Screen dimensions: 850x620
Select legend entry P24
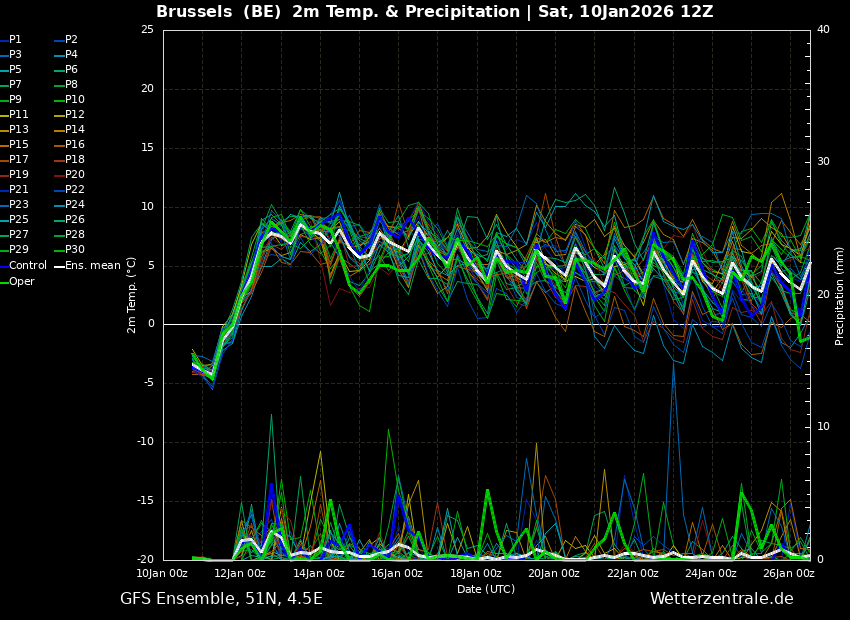pos(75,204)
